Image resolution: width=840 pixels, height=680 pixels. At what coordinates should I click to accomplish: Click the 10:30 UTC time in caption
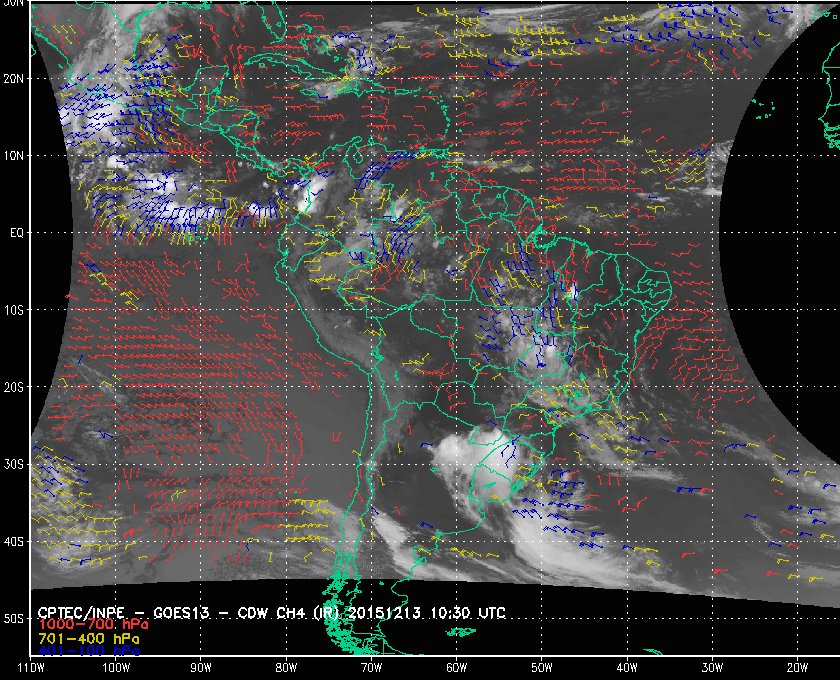point(468,613)
